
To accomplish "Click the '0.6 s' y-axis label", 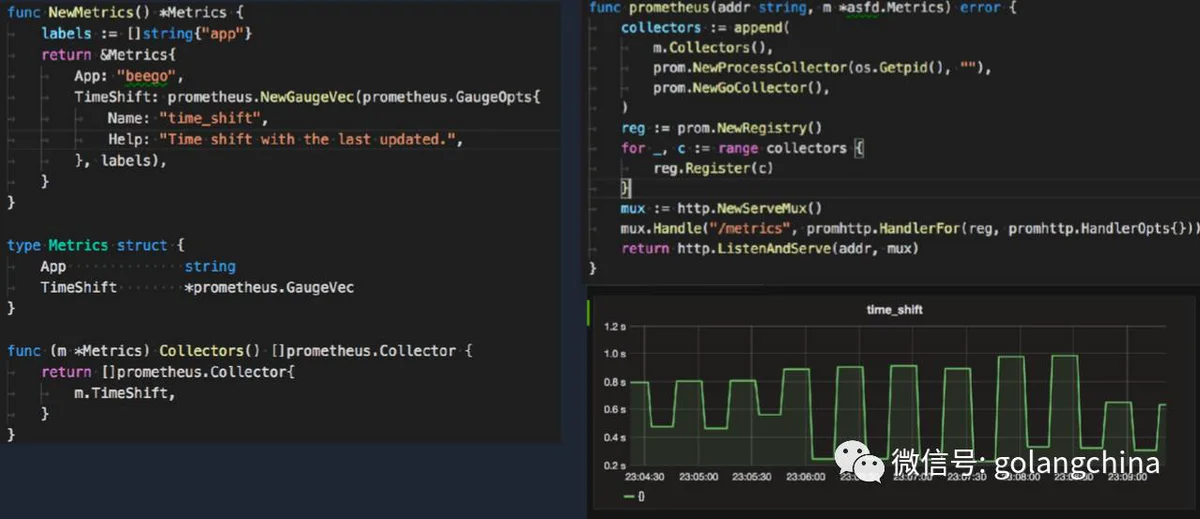I will tap(616, 410).
